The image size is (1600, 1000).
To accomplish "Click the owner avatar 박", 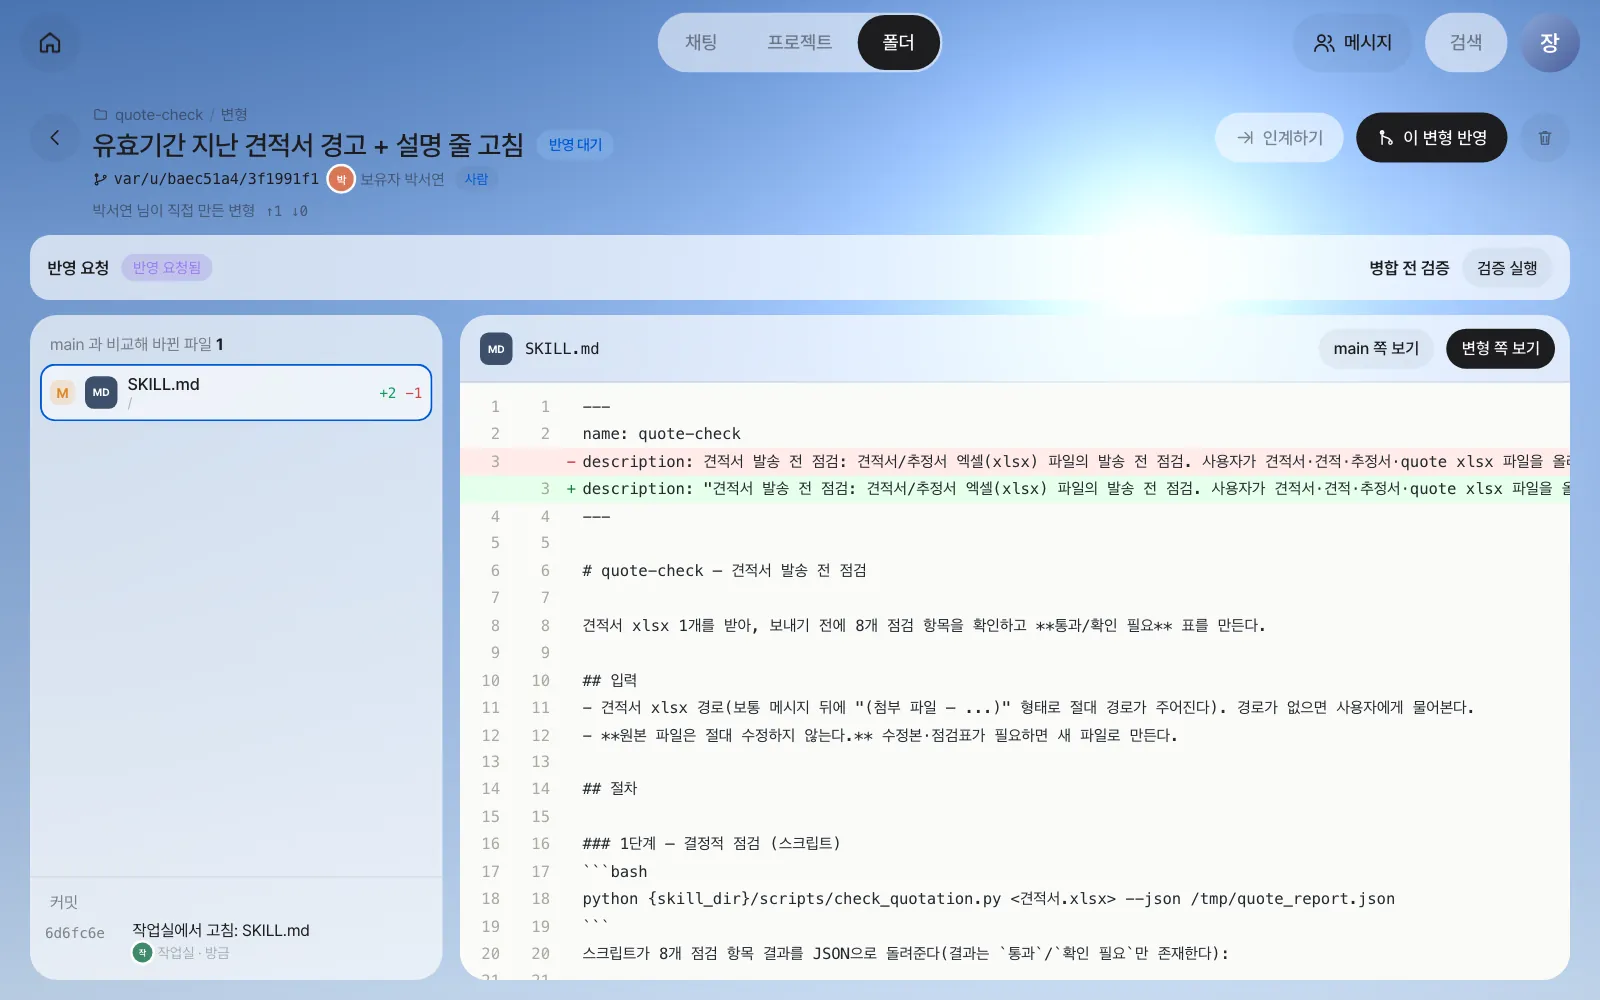I will tap(341, 179).
